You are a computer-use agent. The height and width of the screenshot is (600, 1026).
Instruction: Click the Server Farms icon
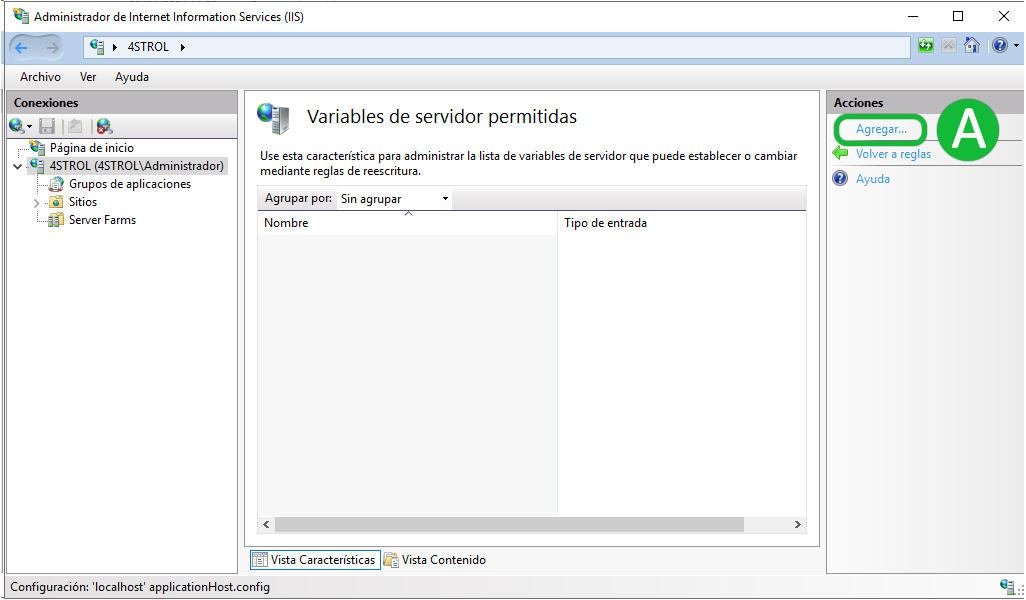[56, 220]
